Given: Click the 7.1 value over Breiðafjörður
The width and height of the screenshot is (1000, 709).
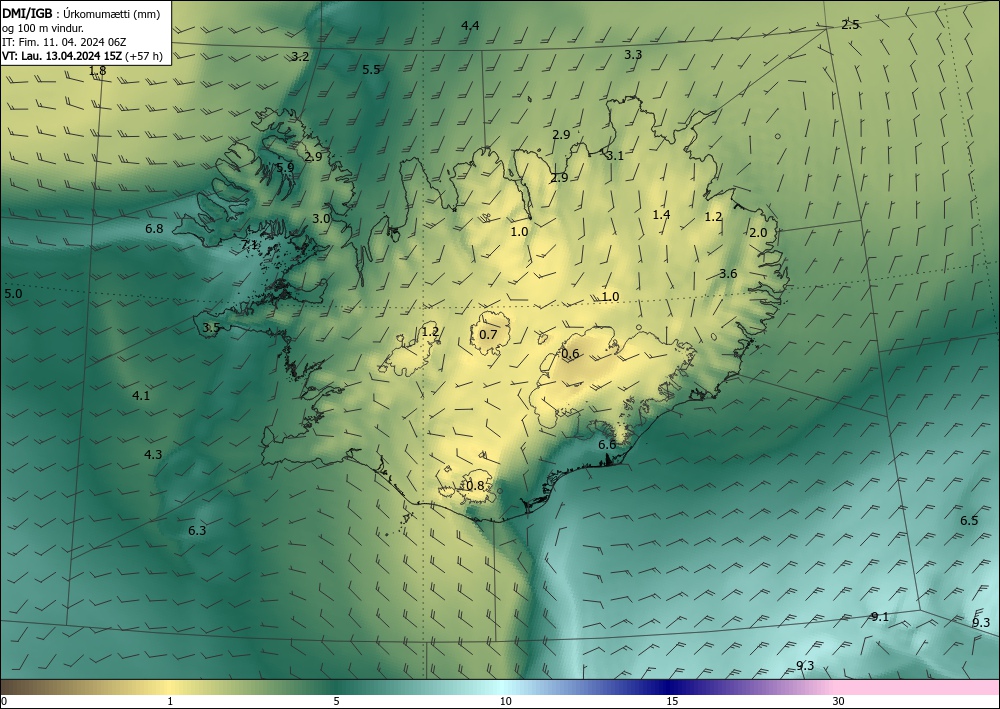Looking at the screenshot, I should [x=250, y=244].
